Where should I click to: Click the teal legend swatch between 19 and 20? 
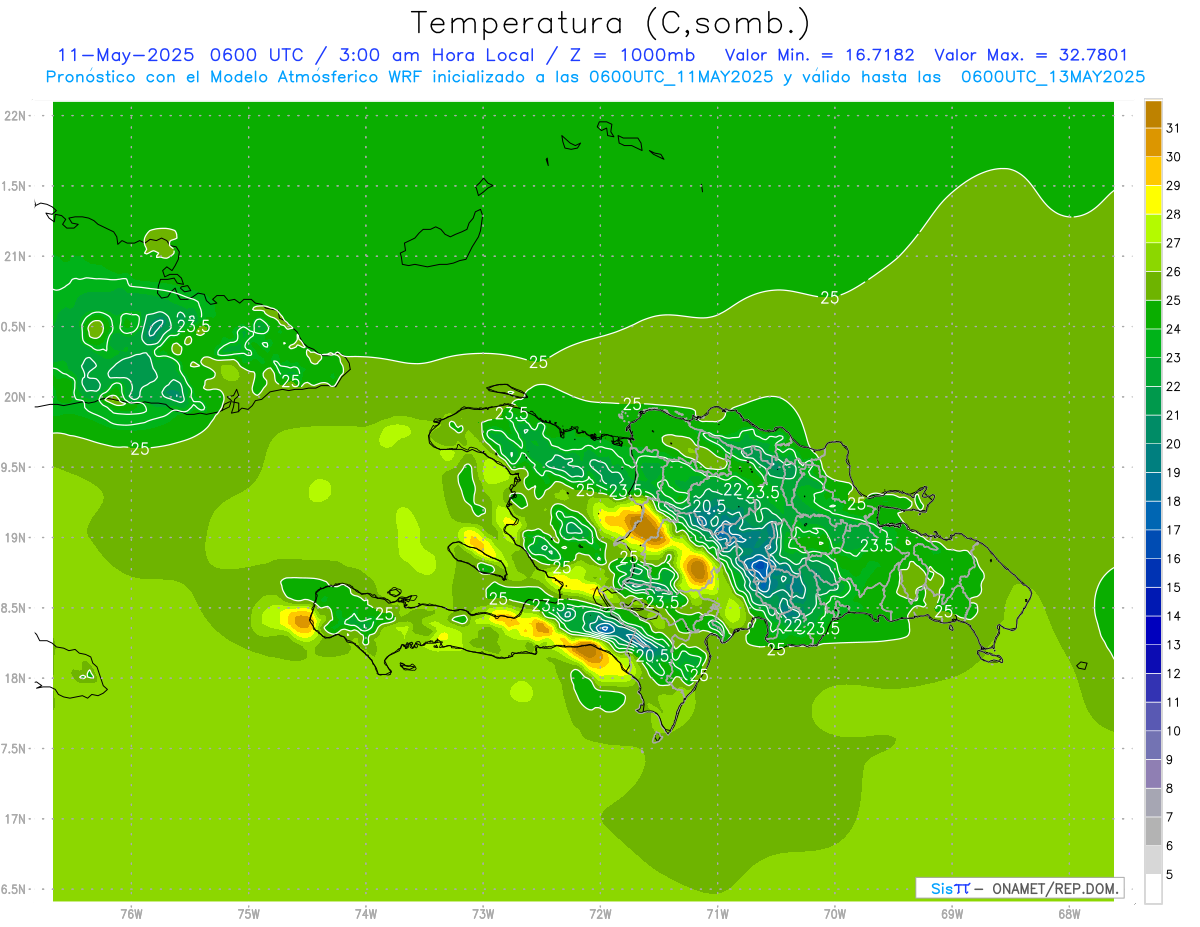point(1153,458)
